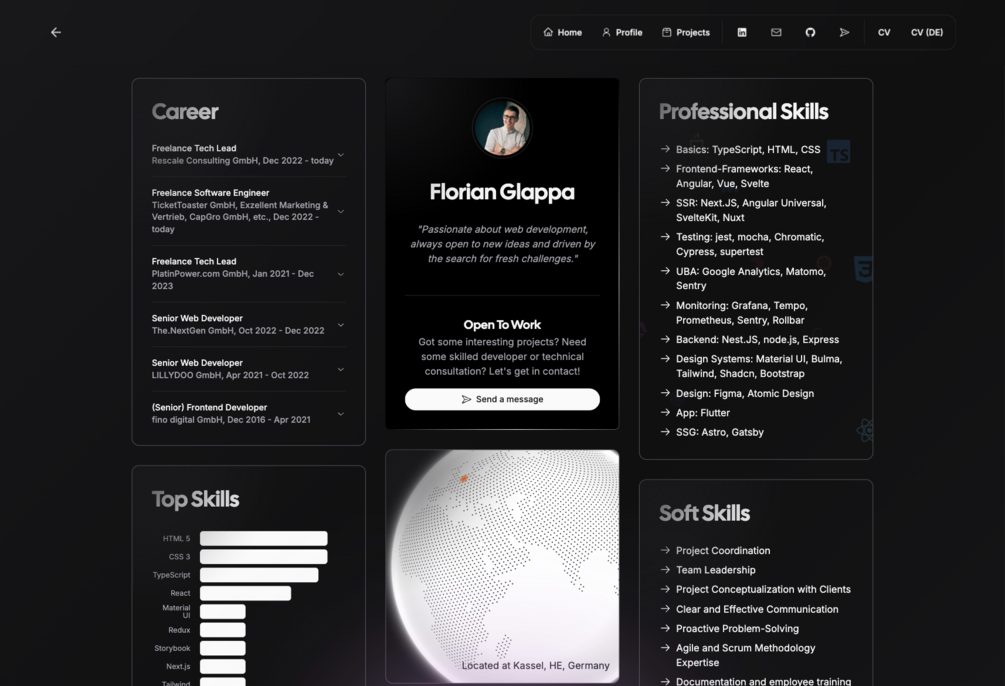Click the Storybook skill label

pyautogui.click(x=172, y=648)
